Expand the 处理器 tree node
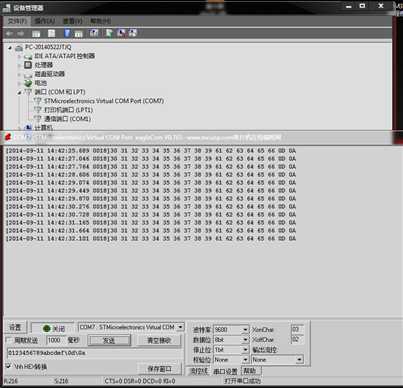 19,65
